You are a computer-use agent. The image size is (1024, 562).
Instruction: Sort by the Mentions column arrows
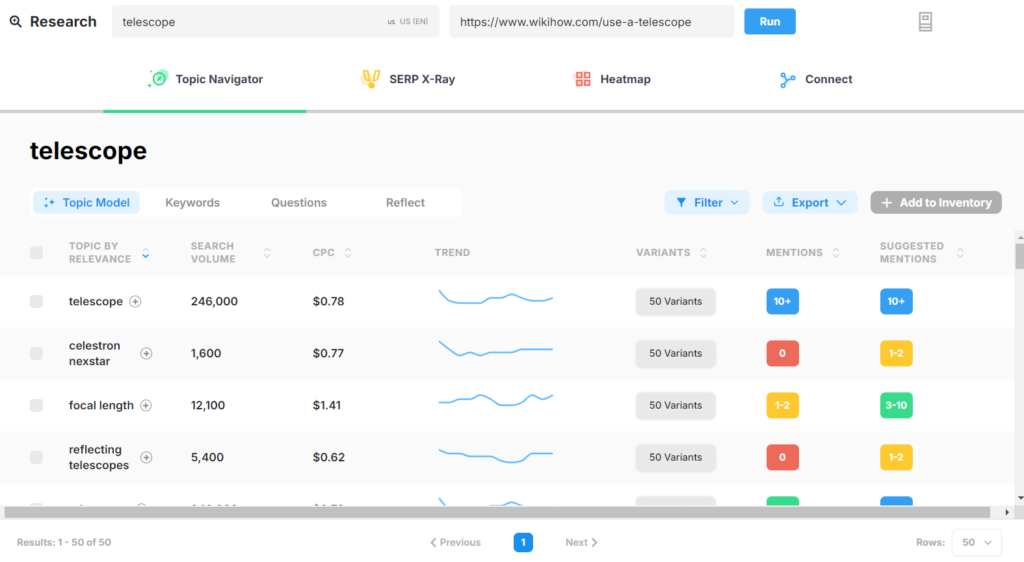(836, 253)
